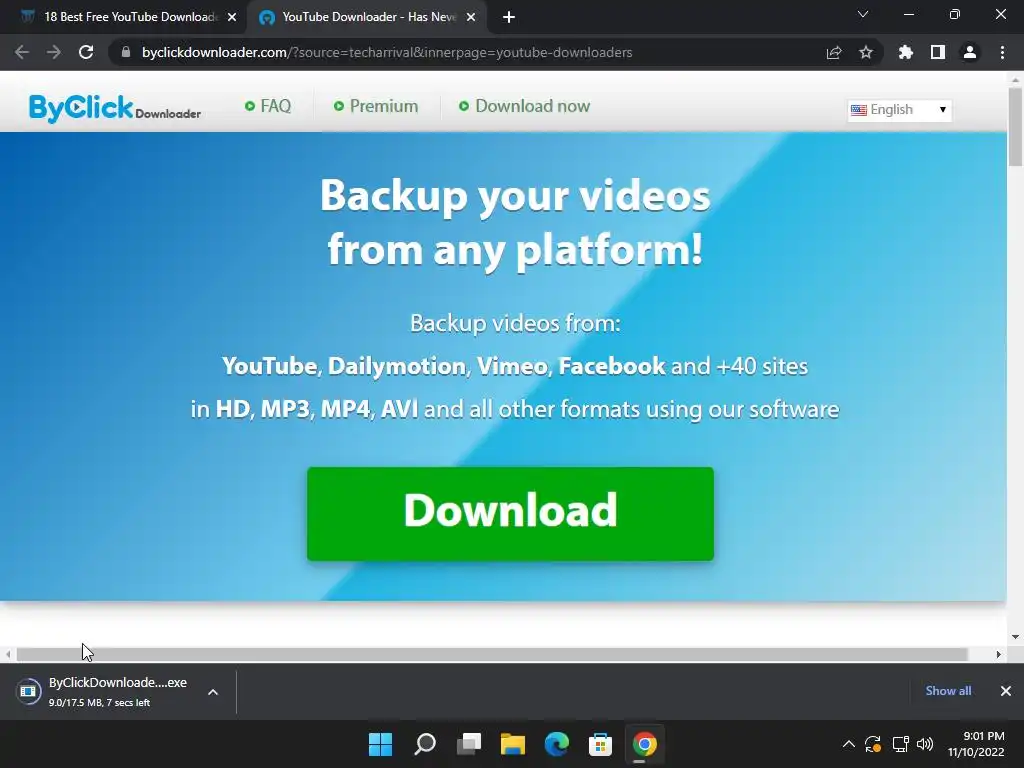
Task: Bookmark this page with the star icon
Action: click(866, 52)
